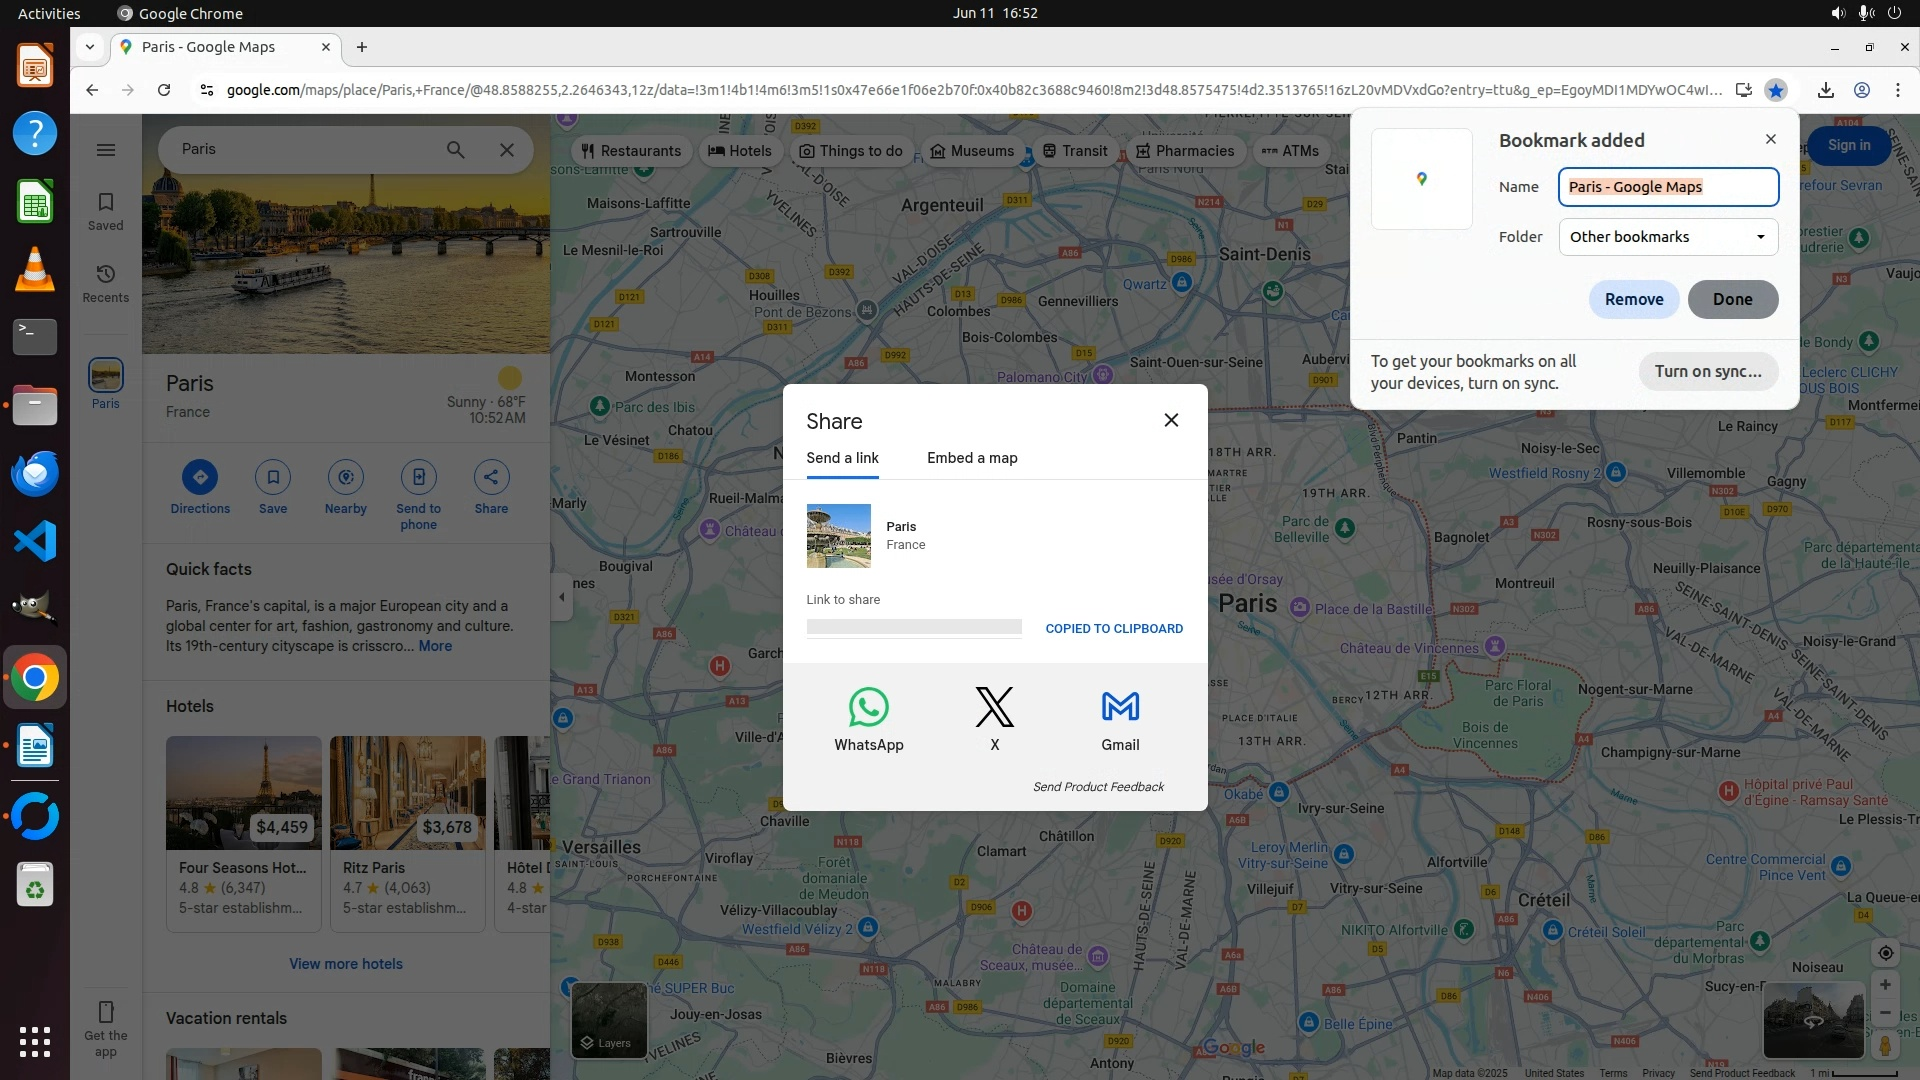Viewport: 1920px width, 1080px height.
Task: Open Chrome tab search dropdown
Action: click(x=90, y=47)
